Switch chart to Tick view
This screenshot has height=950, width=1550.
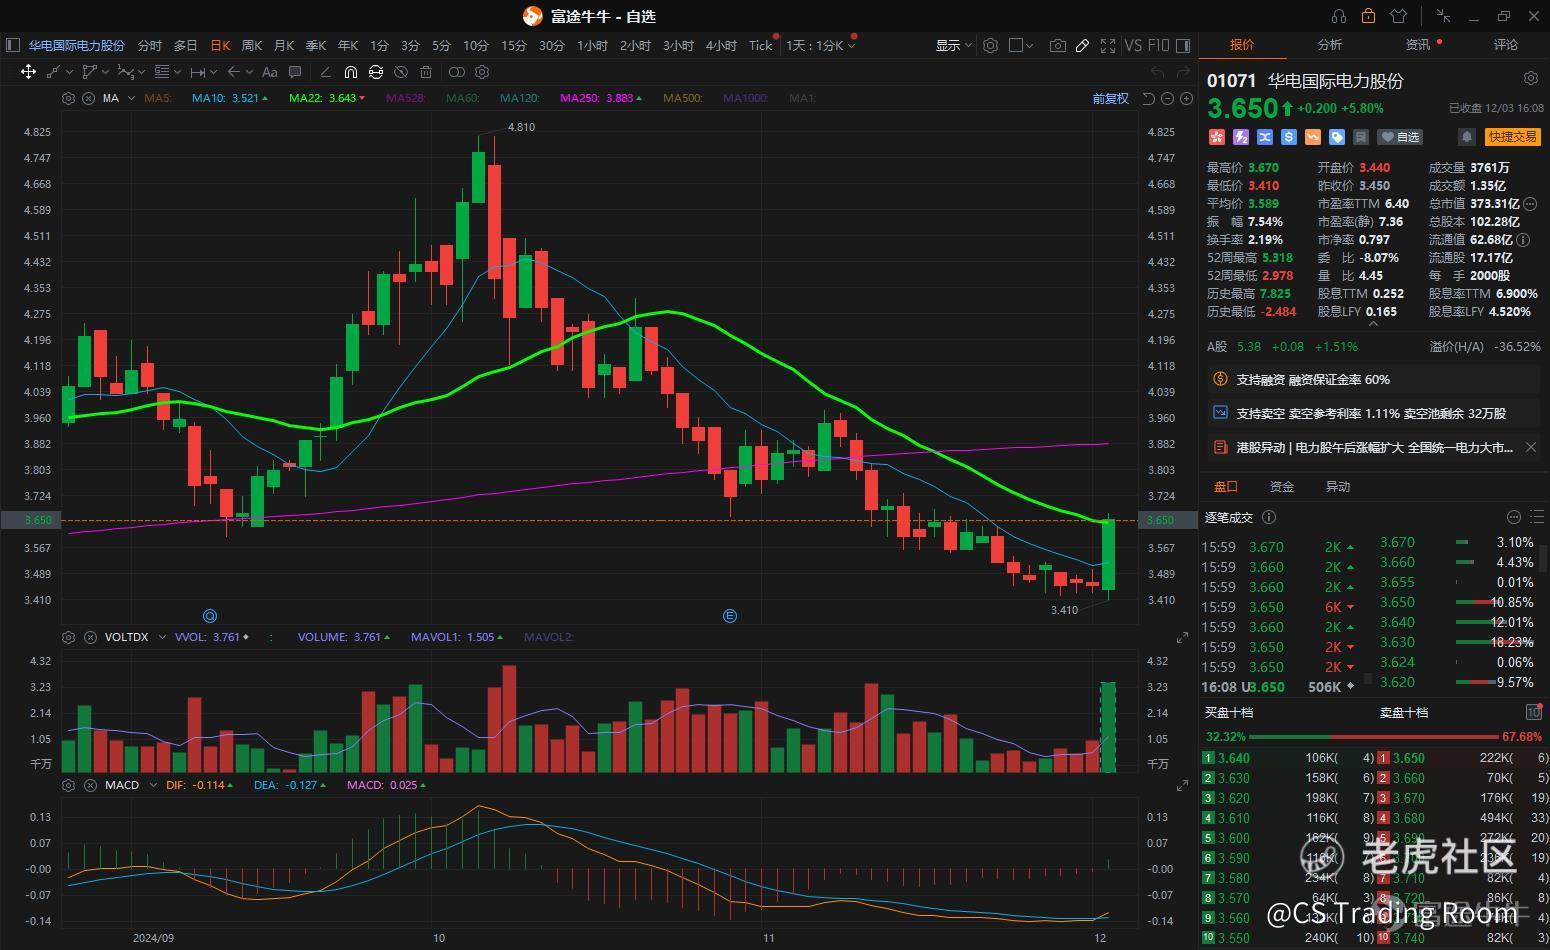tap(761, 45)
